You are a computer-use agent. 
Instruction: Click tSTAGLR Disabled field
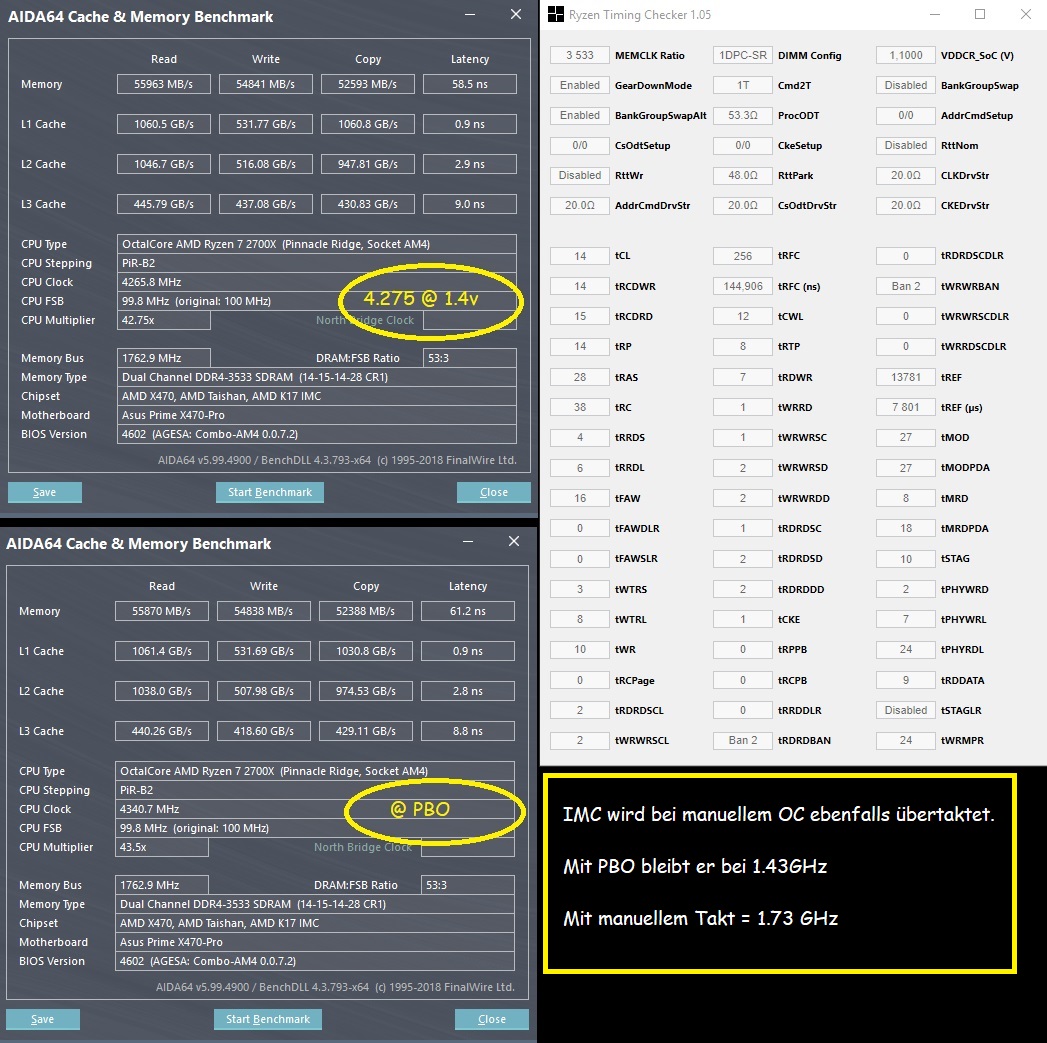(905, 710)
